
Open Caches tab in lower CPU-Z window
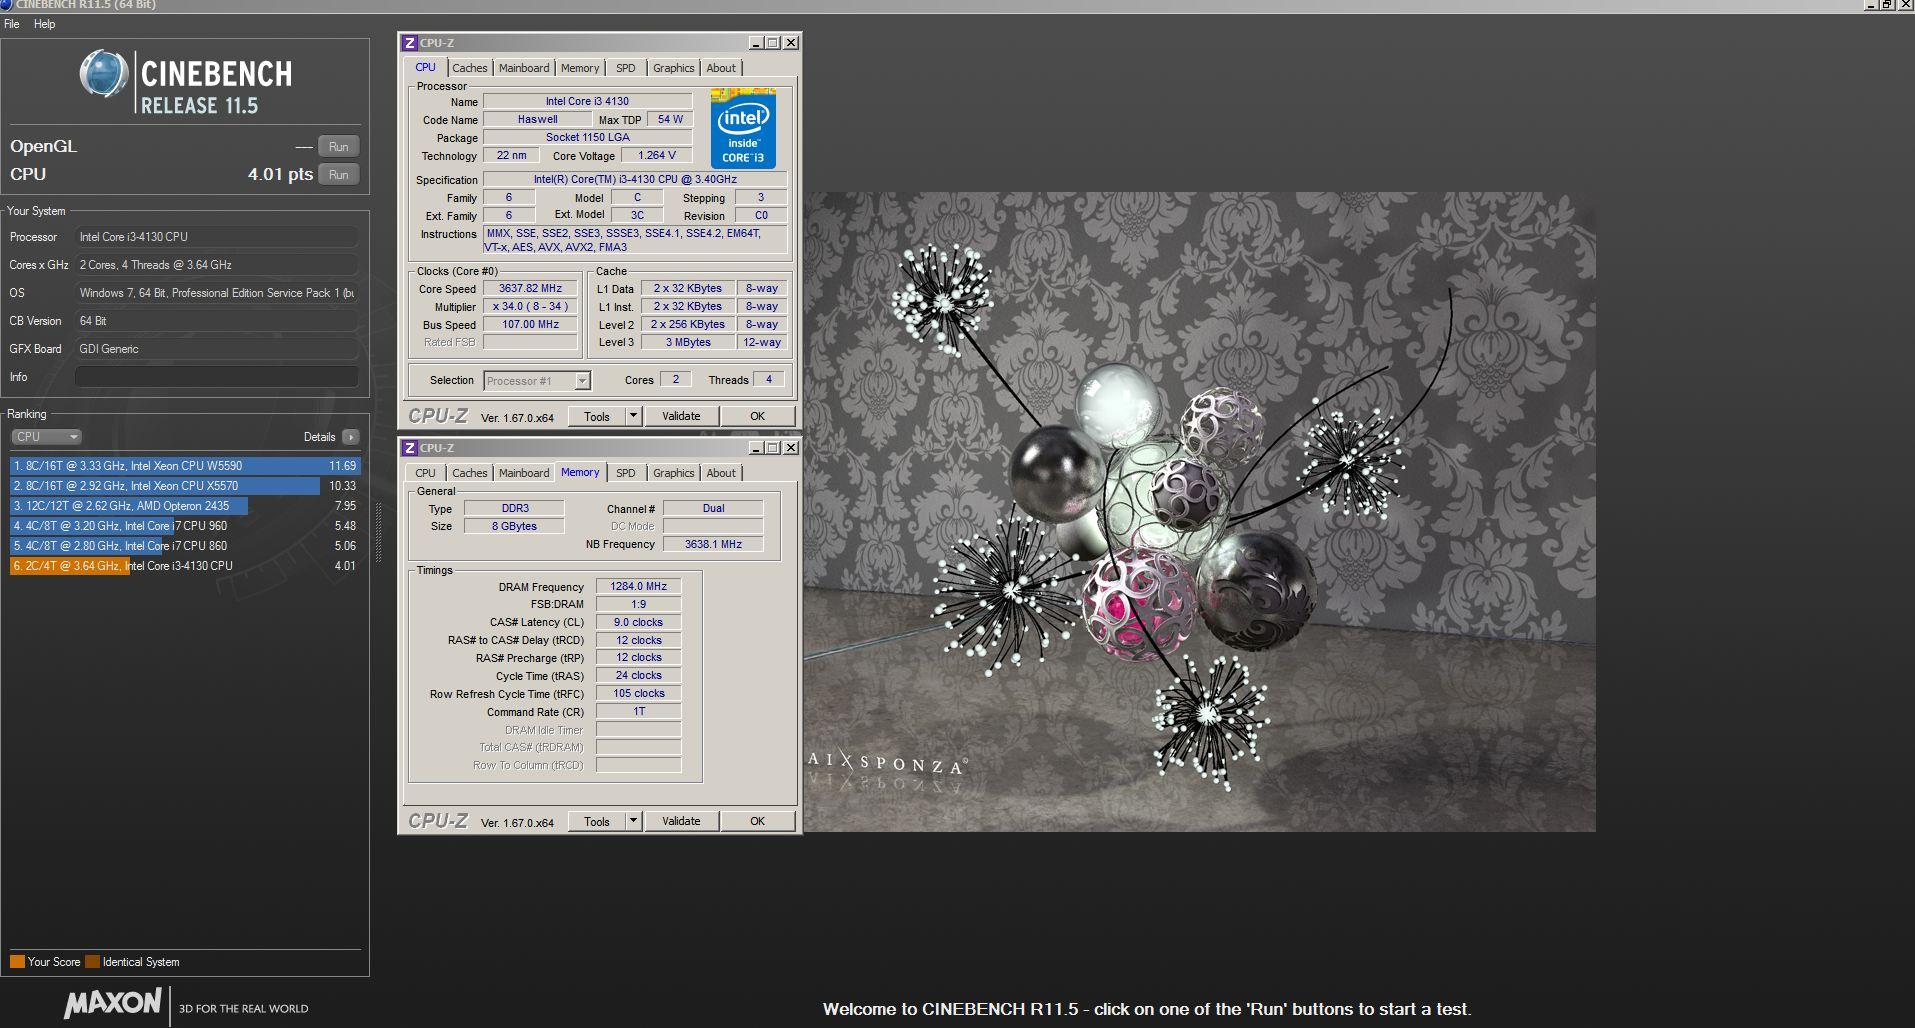pyautogui.click(x=469, y=473)
